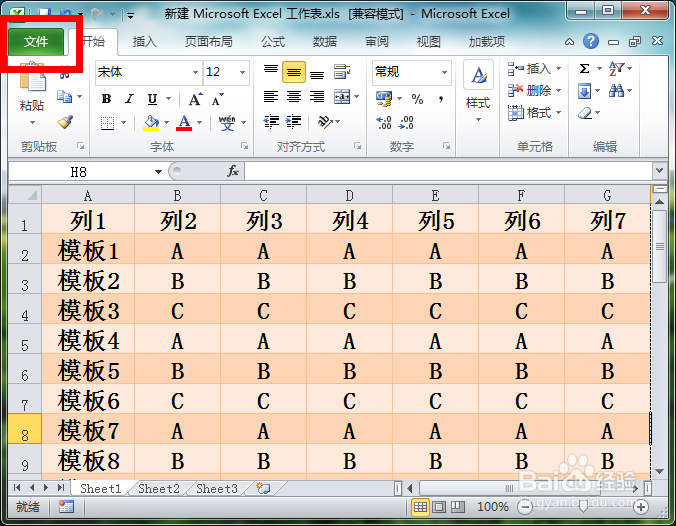
Task: Open the 数据 ribbon tab
Action: click(x=324, y=42)
